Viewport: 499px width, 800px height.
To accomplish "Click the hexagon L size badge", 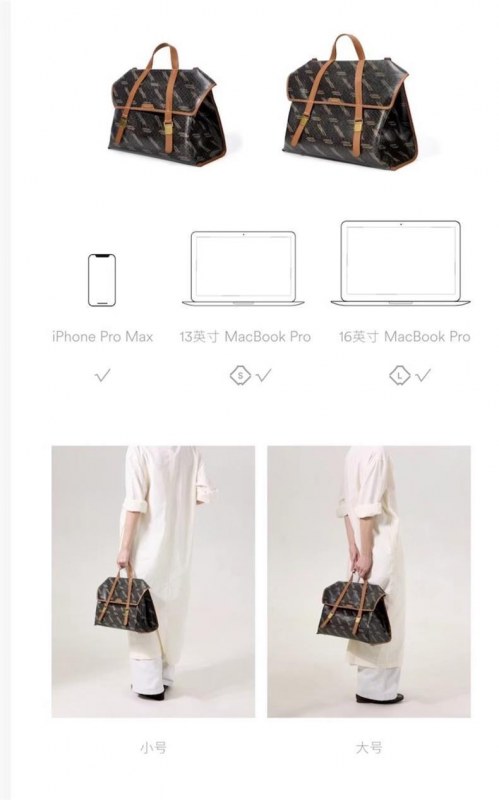I will click(400, 376).
